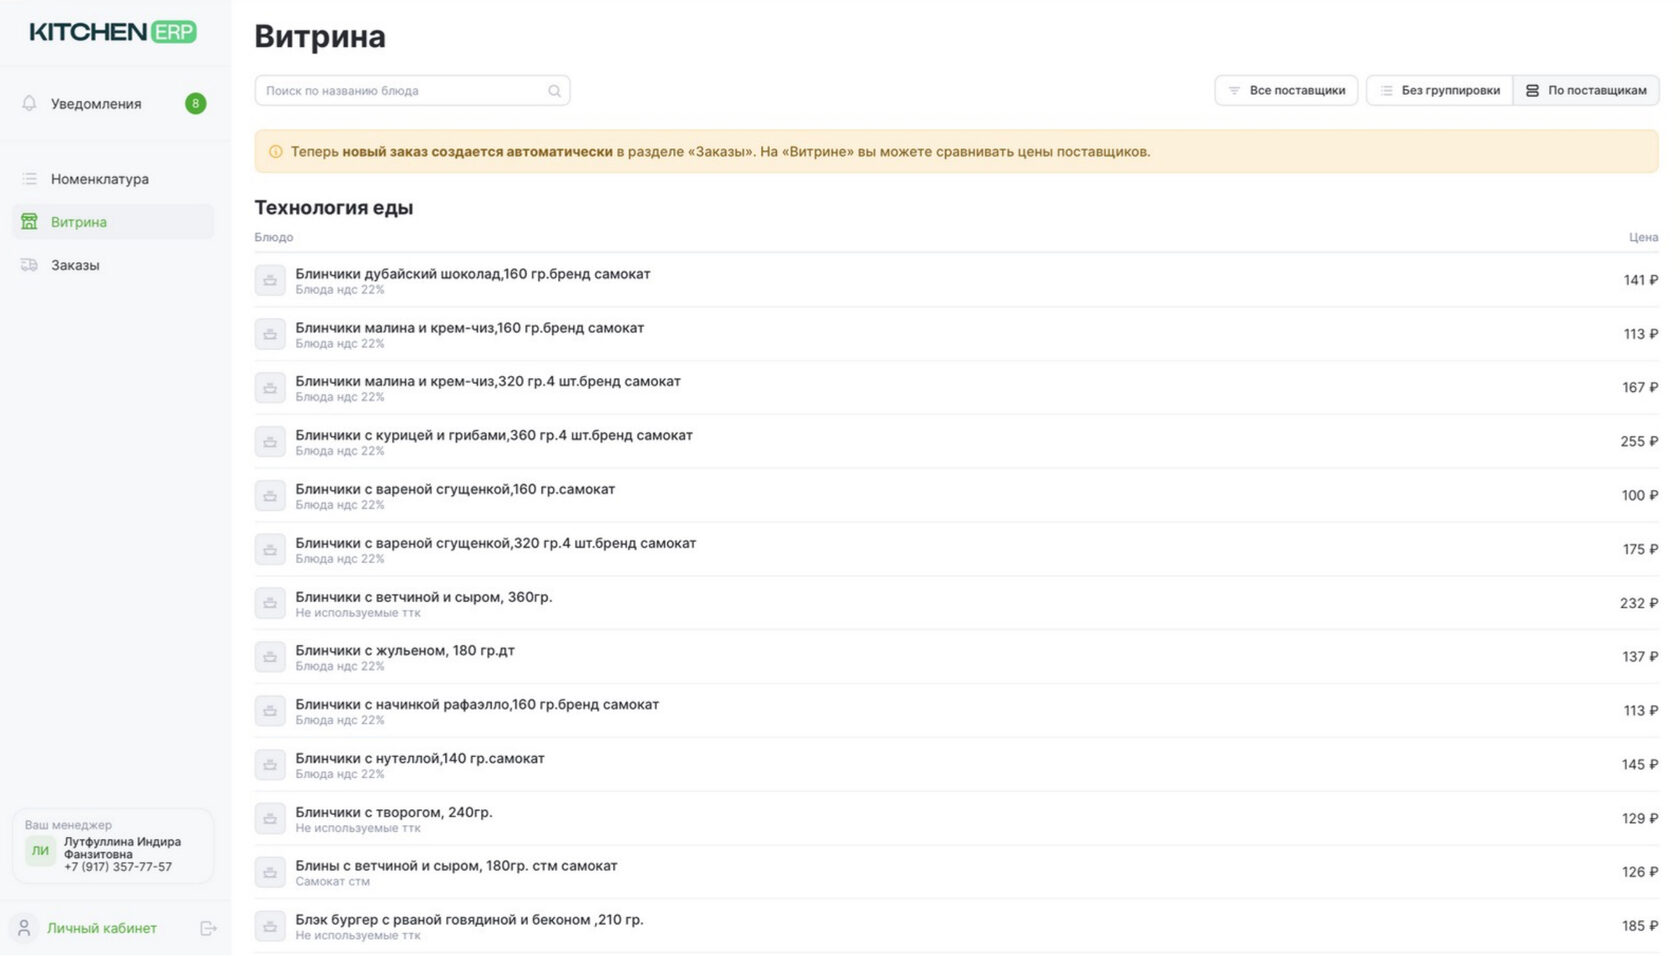1680x956 pixels.
Task: Select Блэк бургер с рваной говядиной title
Action: point(469,920)
